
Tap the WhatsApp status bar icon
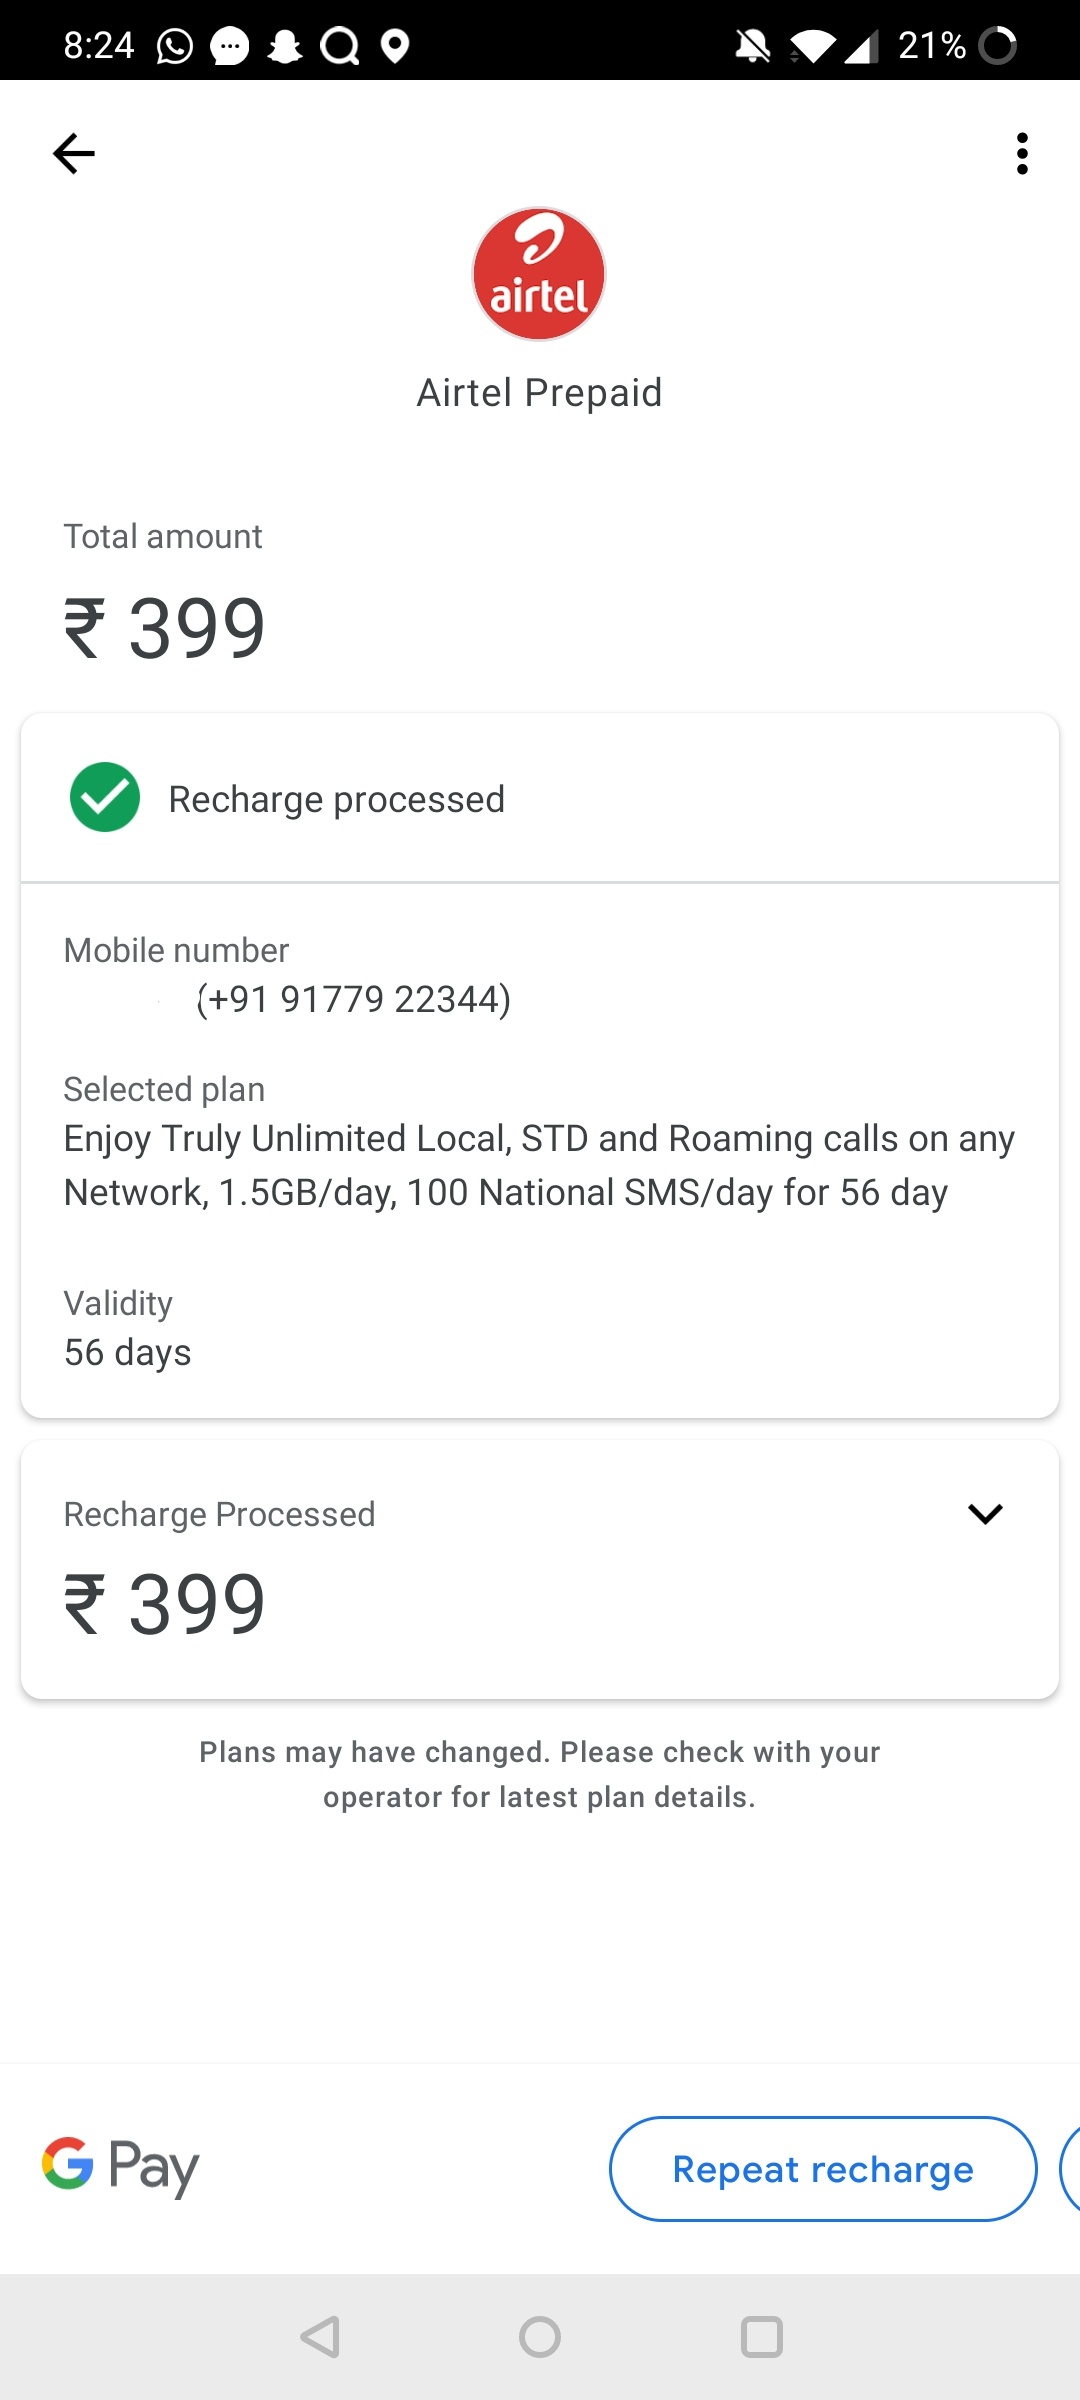[x=175, y=46]
